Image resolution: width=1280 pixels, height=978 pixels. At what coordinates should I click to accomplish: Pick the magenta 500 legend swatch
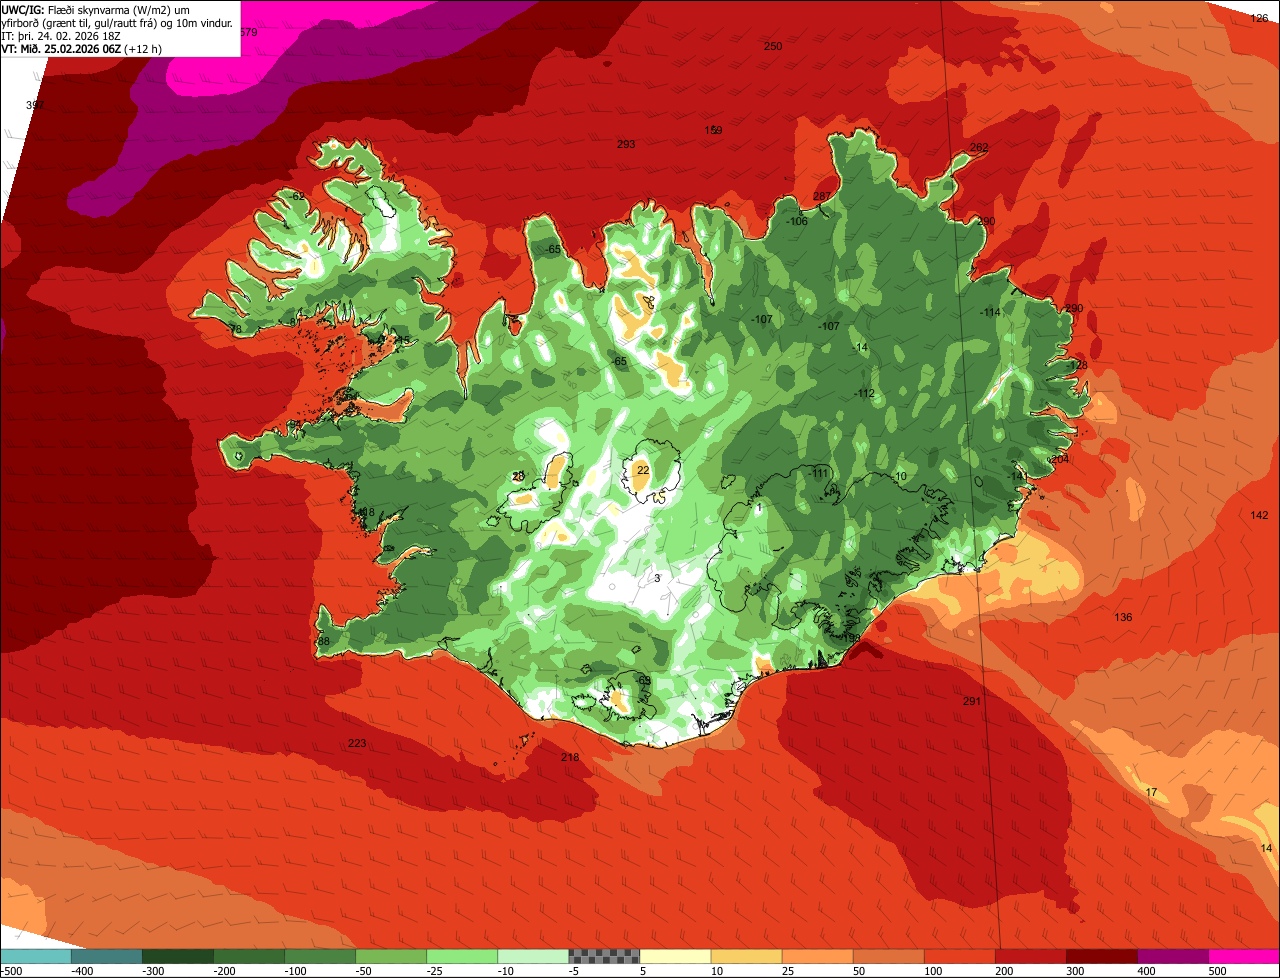(x=1244, y=956)
